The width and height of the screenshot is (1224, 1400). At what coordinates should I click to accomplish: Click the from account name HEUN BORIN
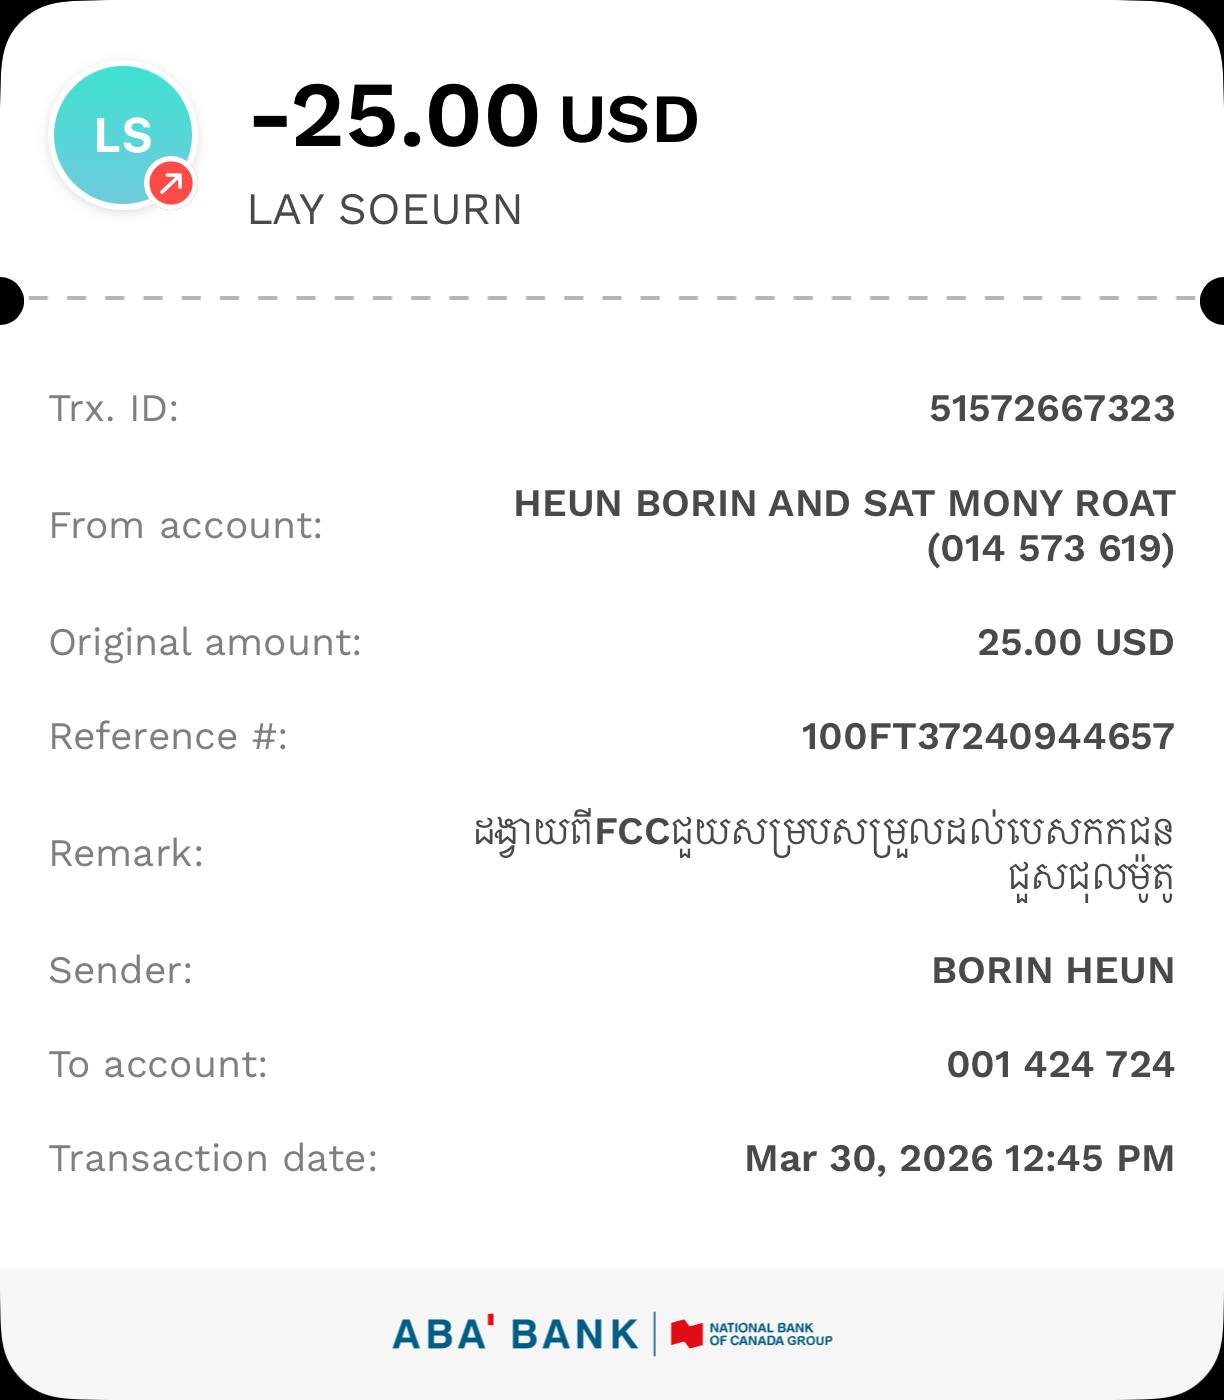pyautogui.click(x=844, y=503)
